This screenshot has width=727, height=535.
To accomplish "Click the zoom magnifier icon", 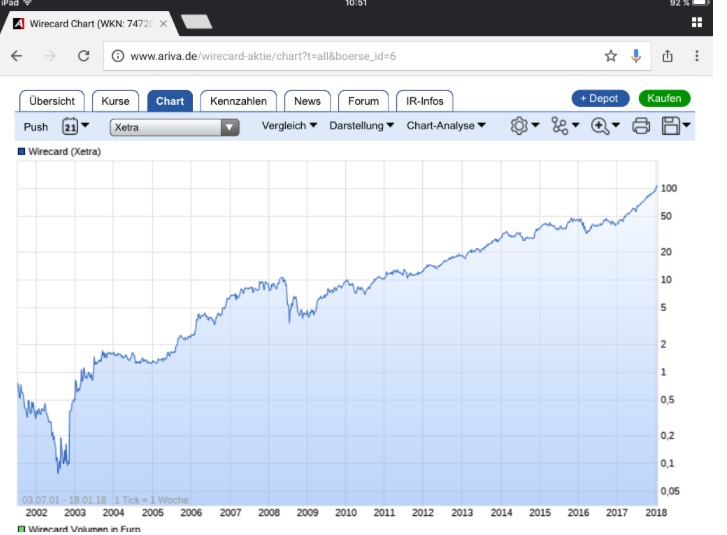I will pos(600,126).
